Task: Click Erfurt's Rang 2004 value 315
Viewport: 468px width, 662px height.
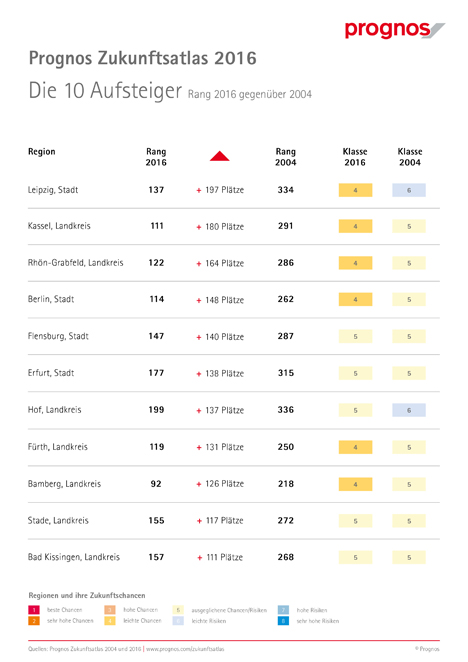Action: pyautogui.click(x=286, y=373)
